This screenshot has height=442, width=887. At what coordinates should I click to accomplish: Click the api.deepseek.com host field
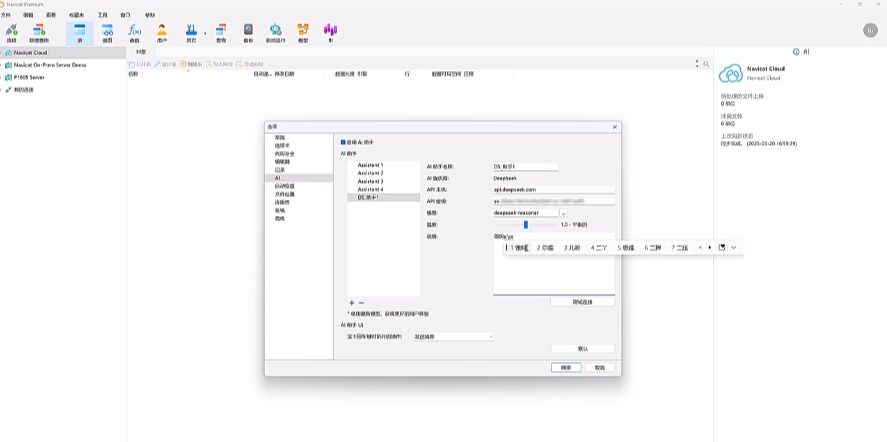point(554,190)
